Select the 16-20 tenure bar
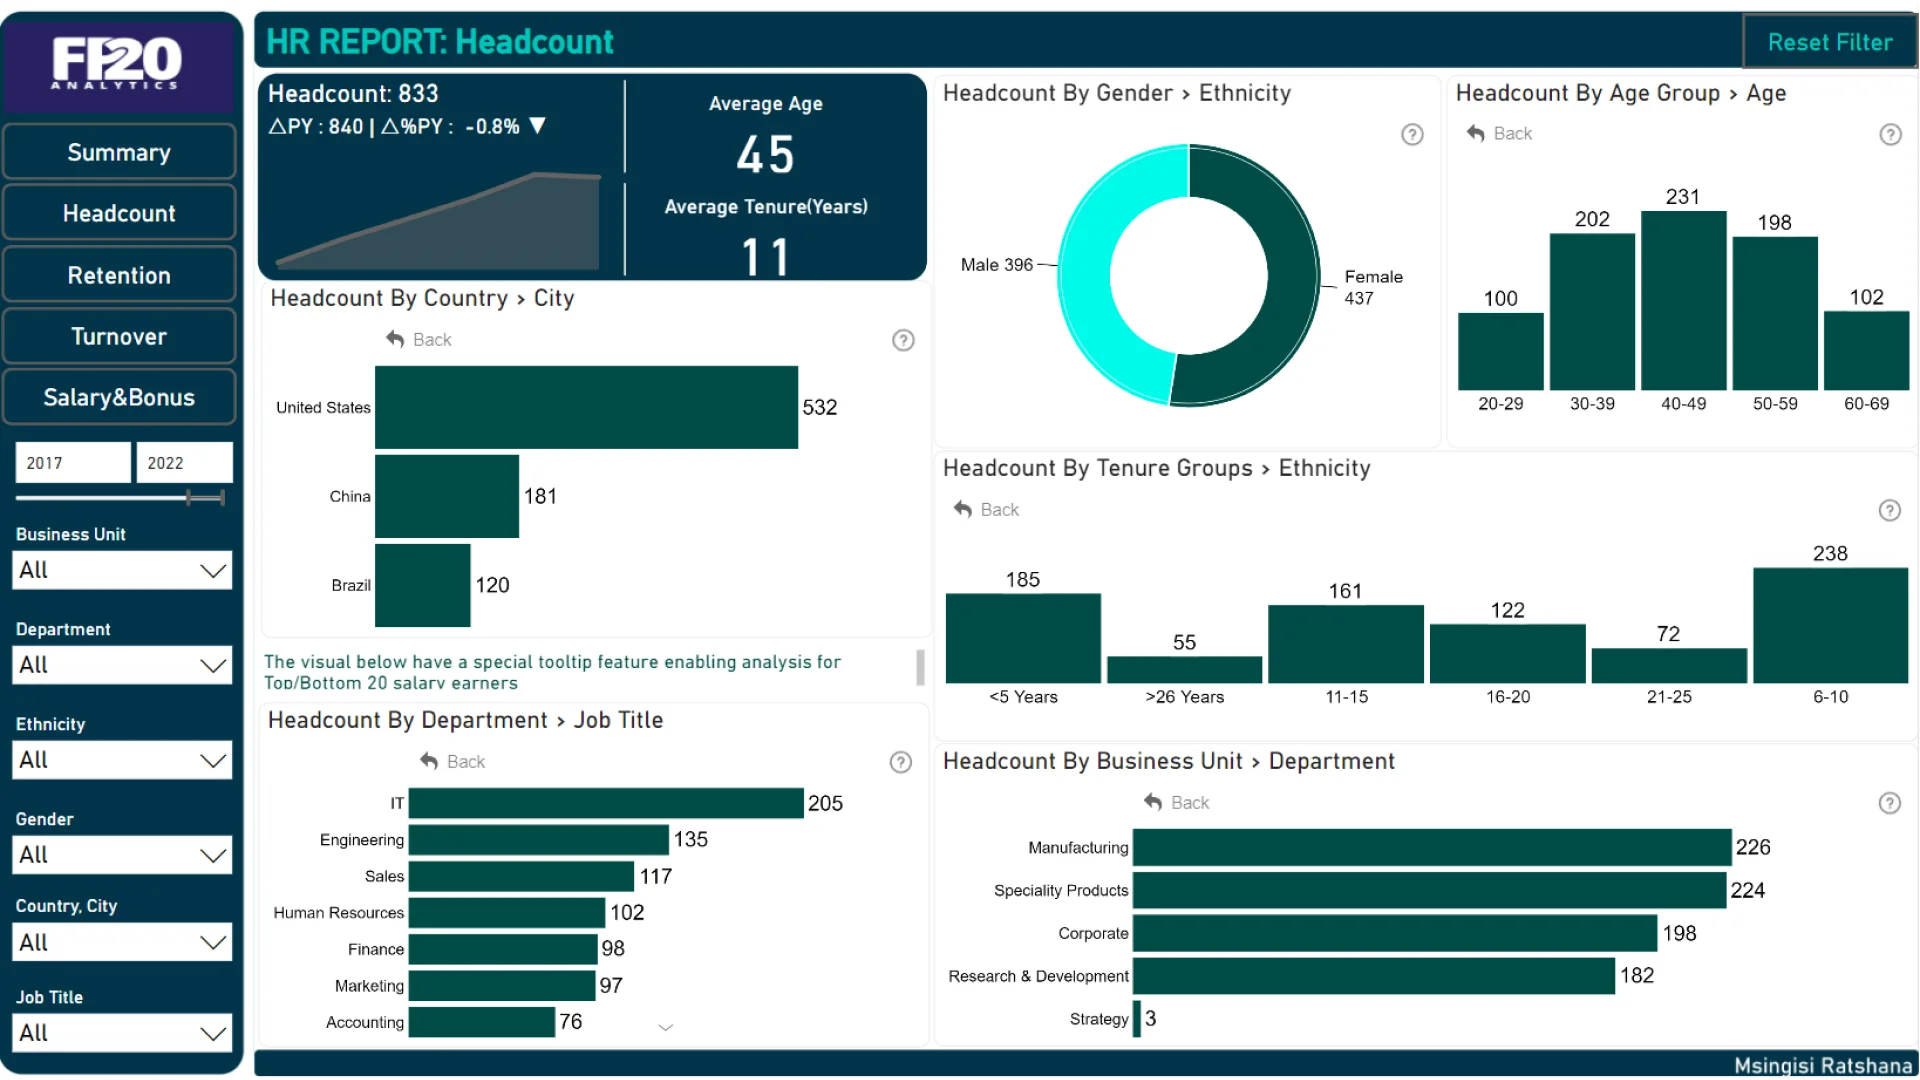 1508,654
